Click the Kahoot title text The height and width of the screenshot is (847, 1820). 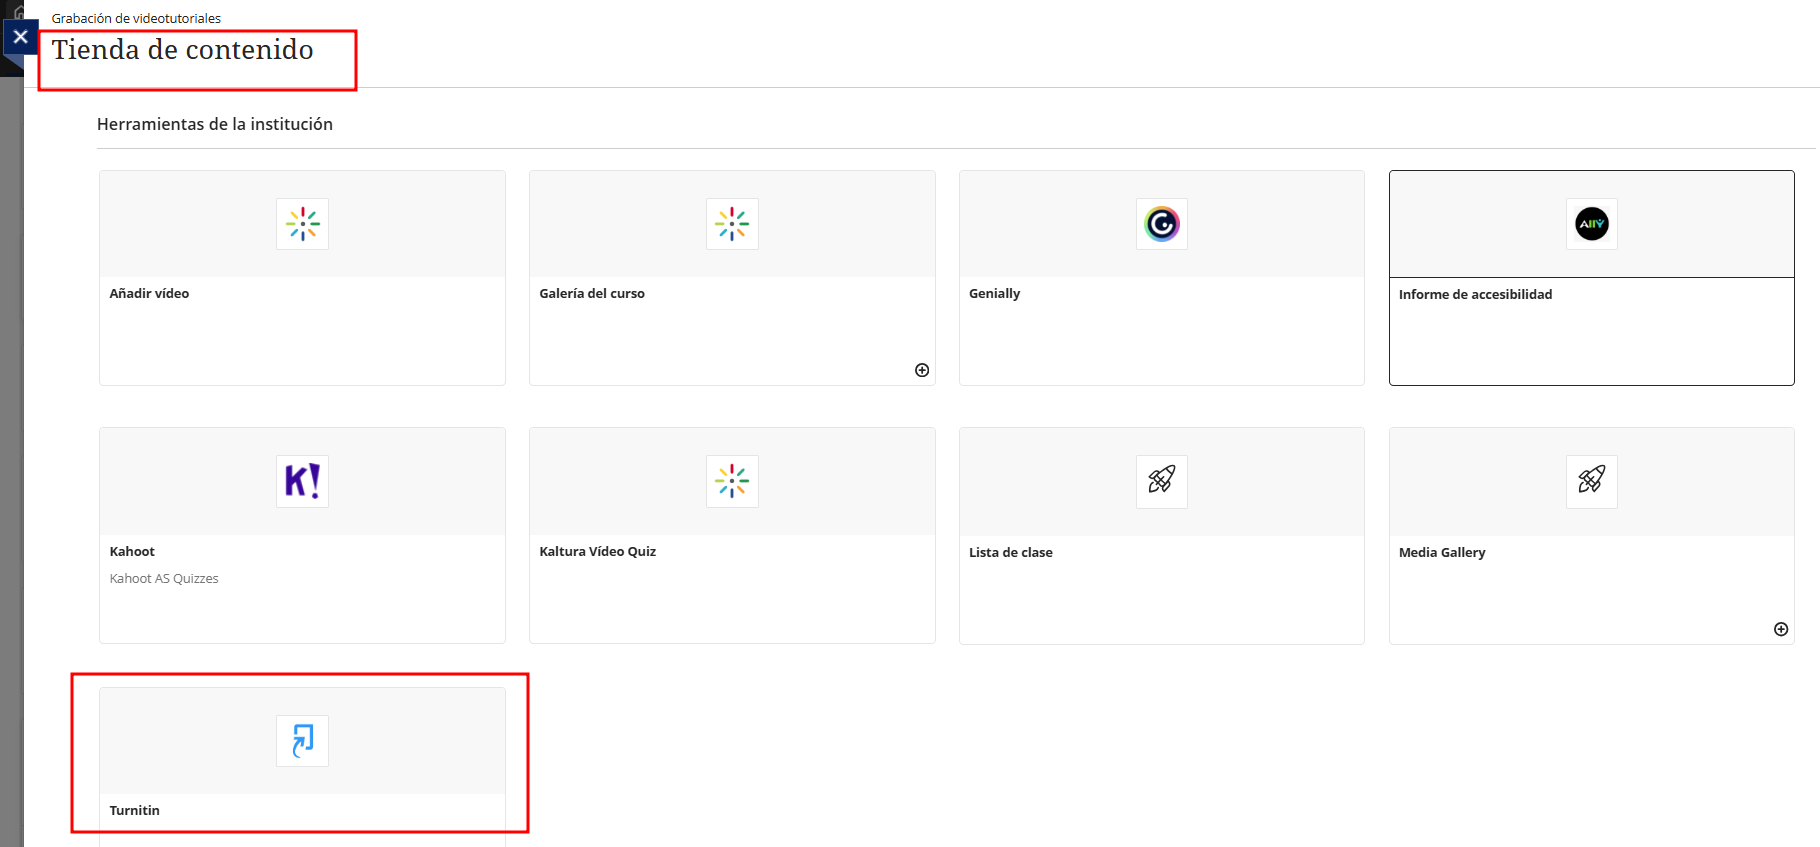tap(132, 551)
